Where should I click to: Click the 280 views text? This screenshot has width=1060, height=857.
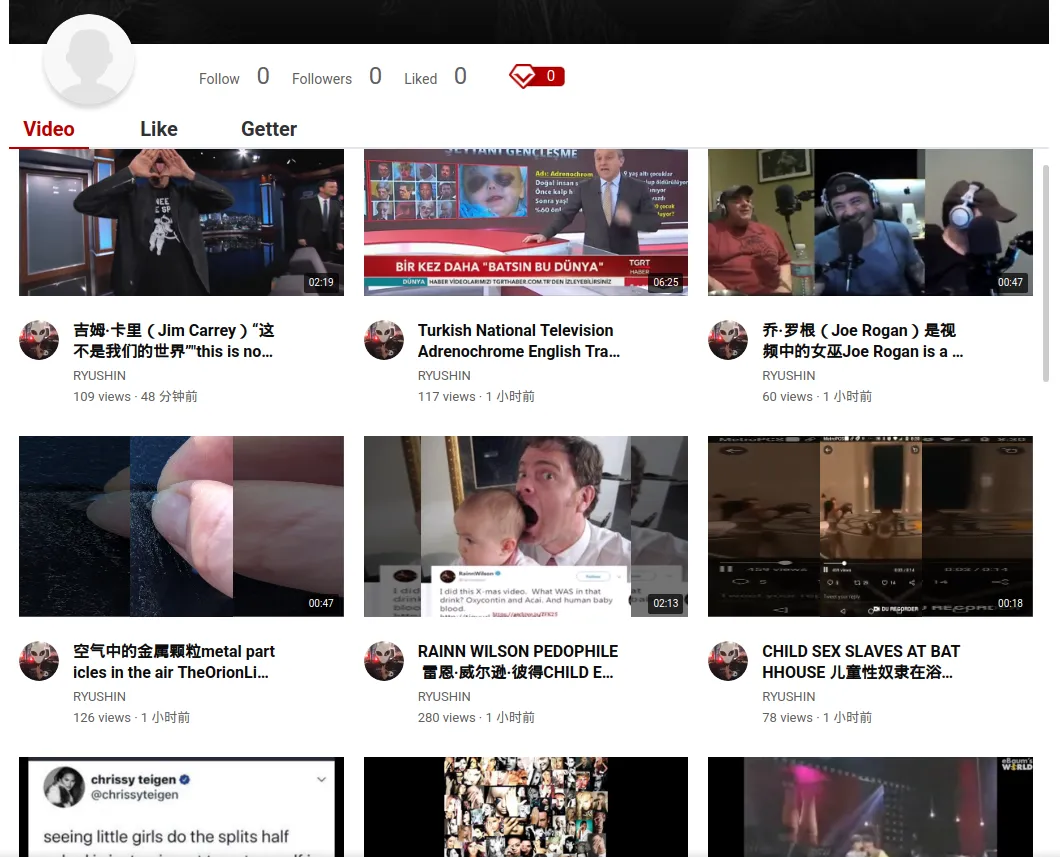[446, 718]
